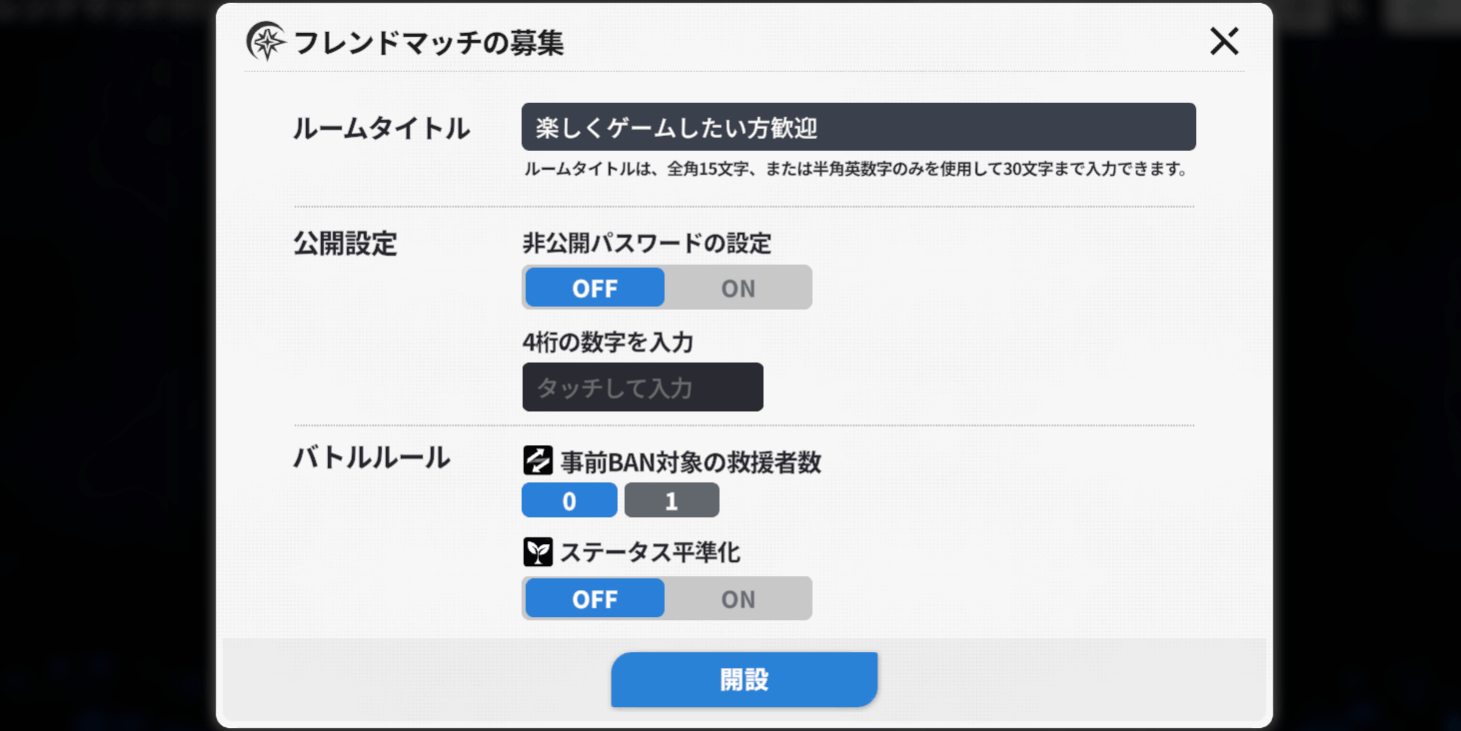Enable the 非公開パスワード setting by clicking ON

point(738,288)
